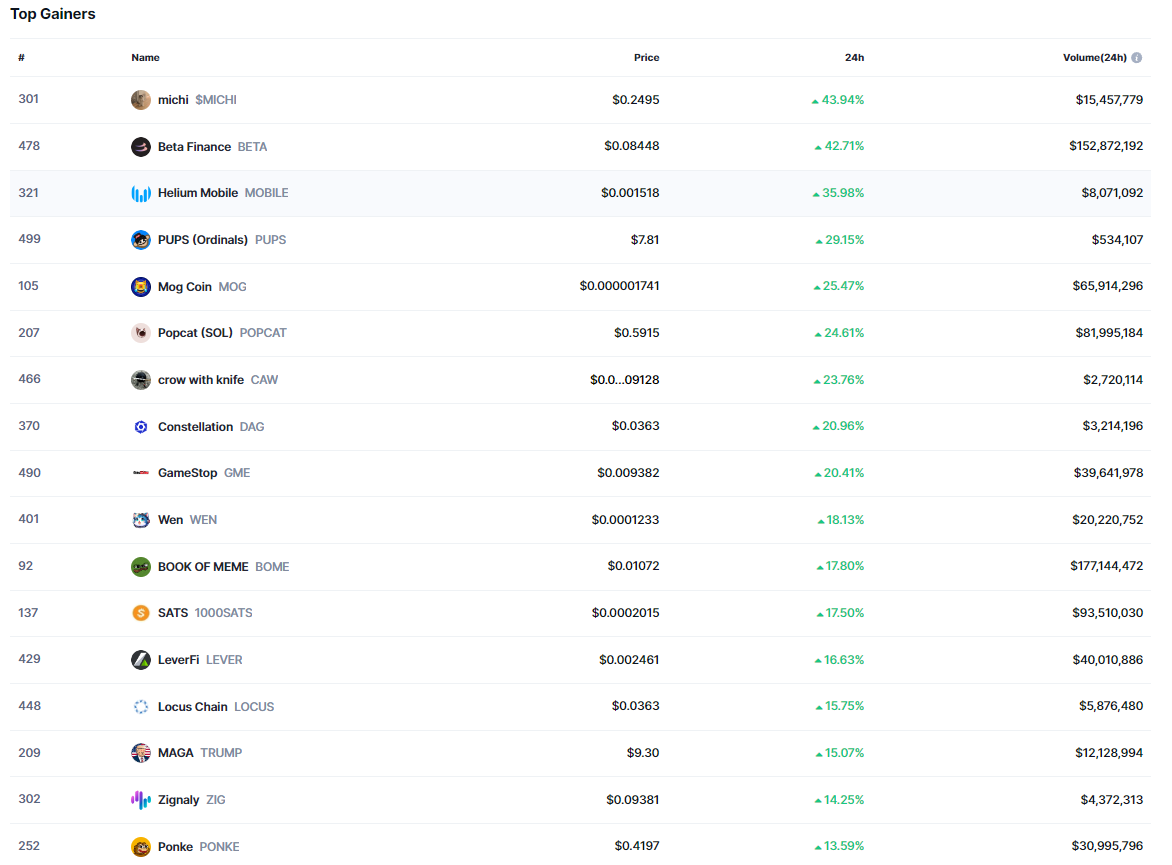
Task: Open the crow with knife link
Action: coord(201,380)
